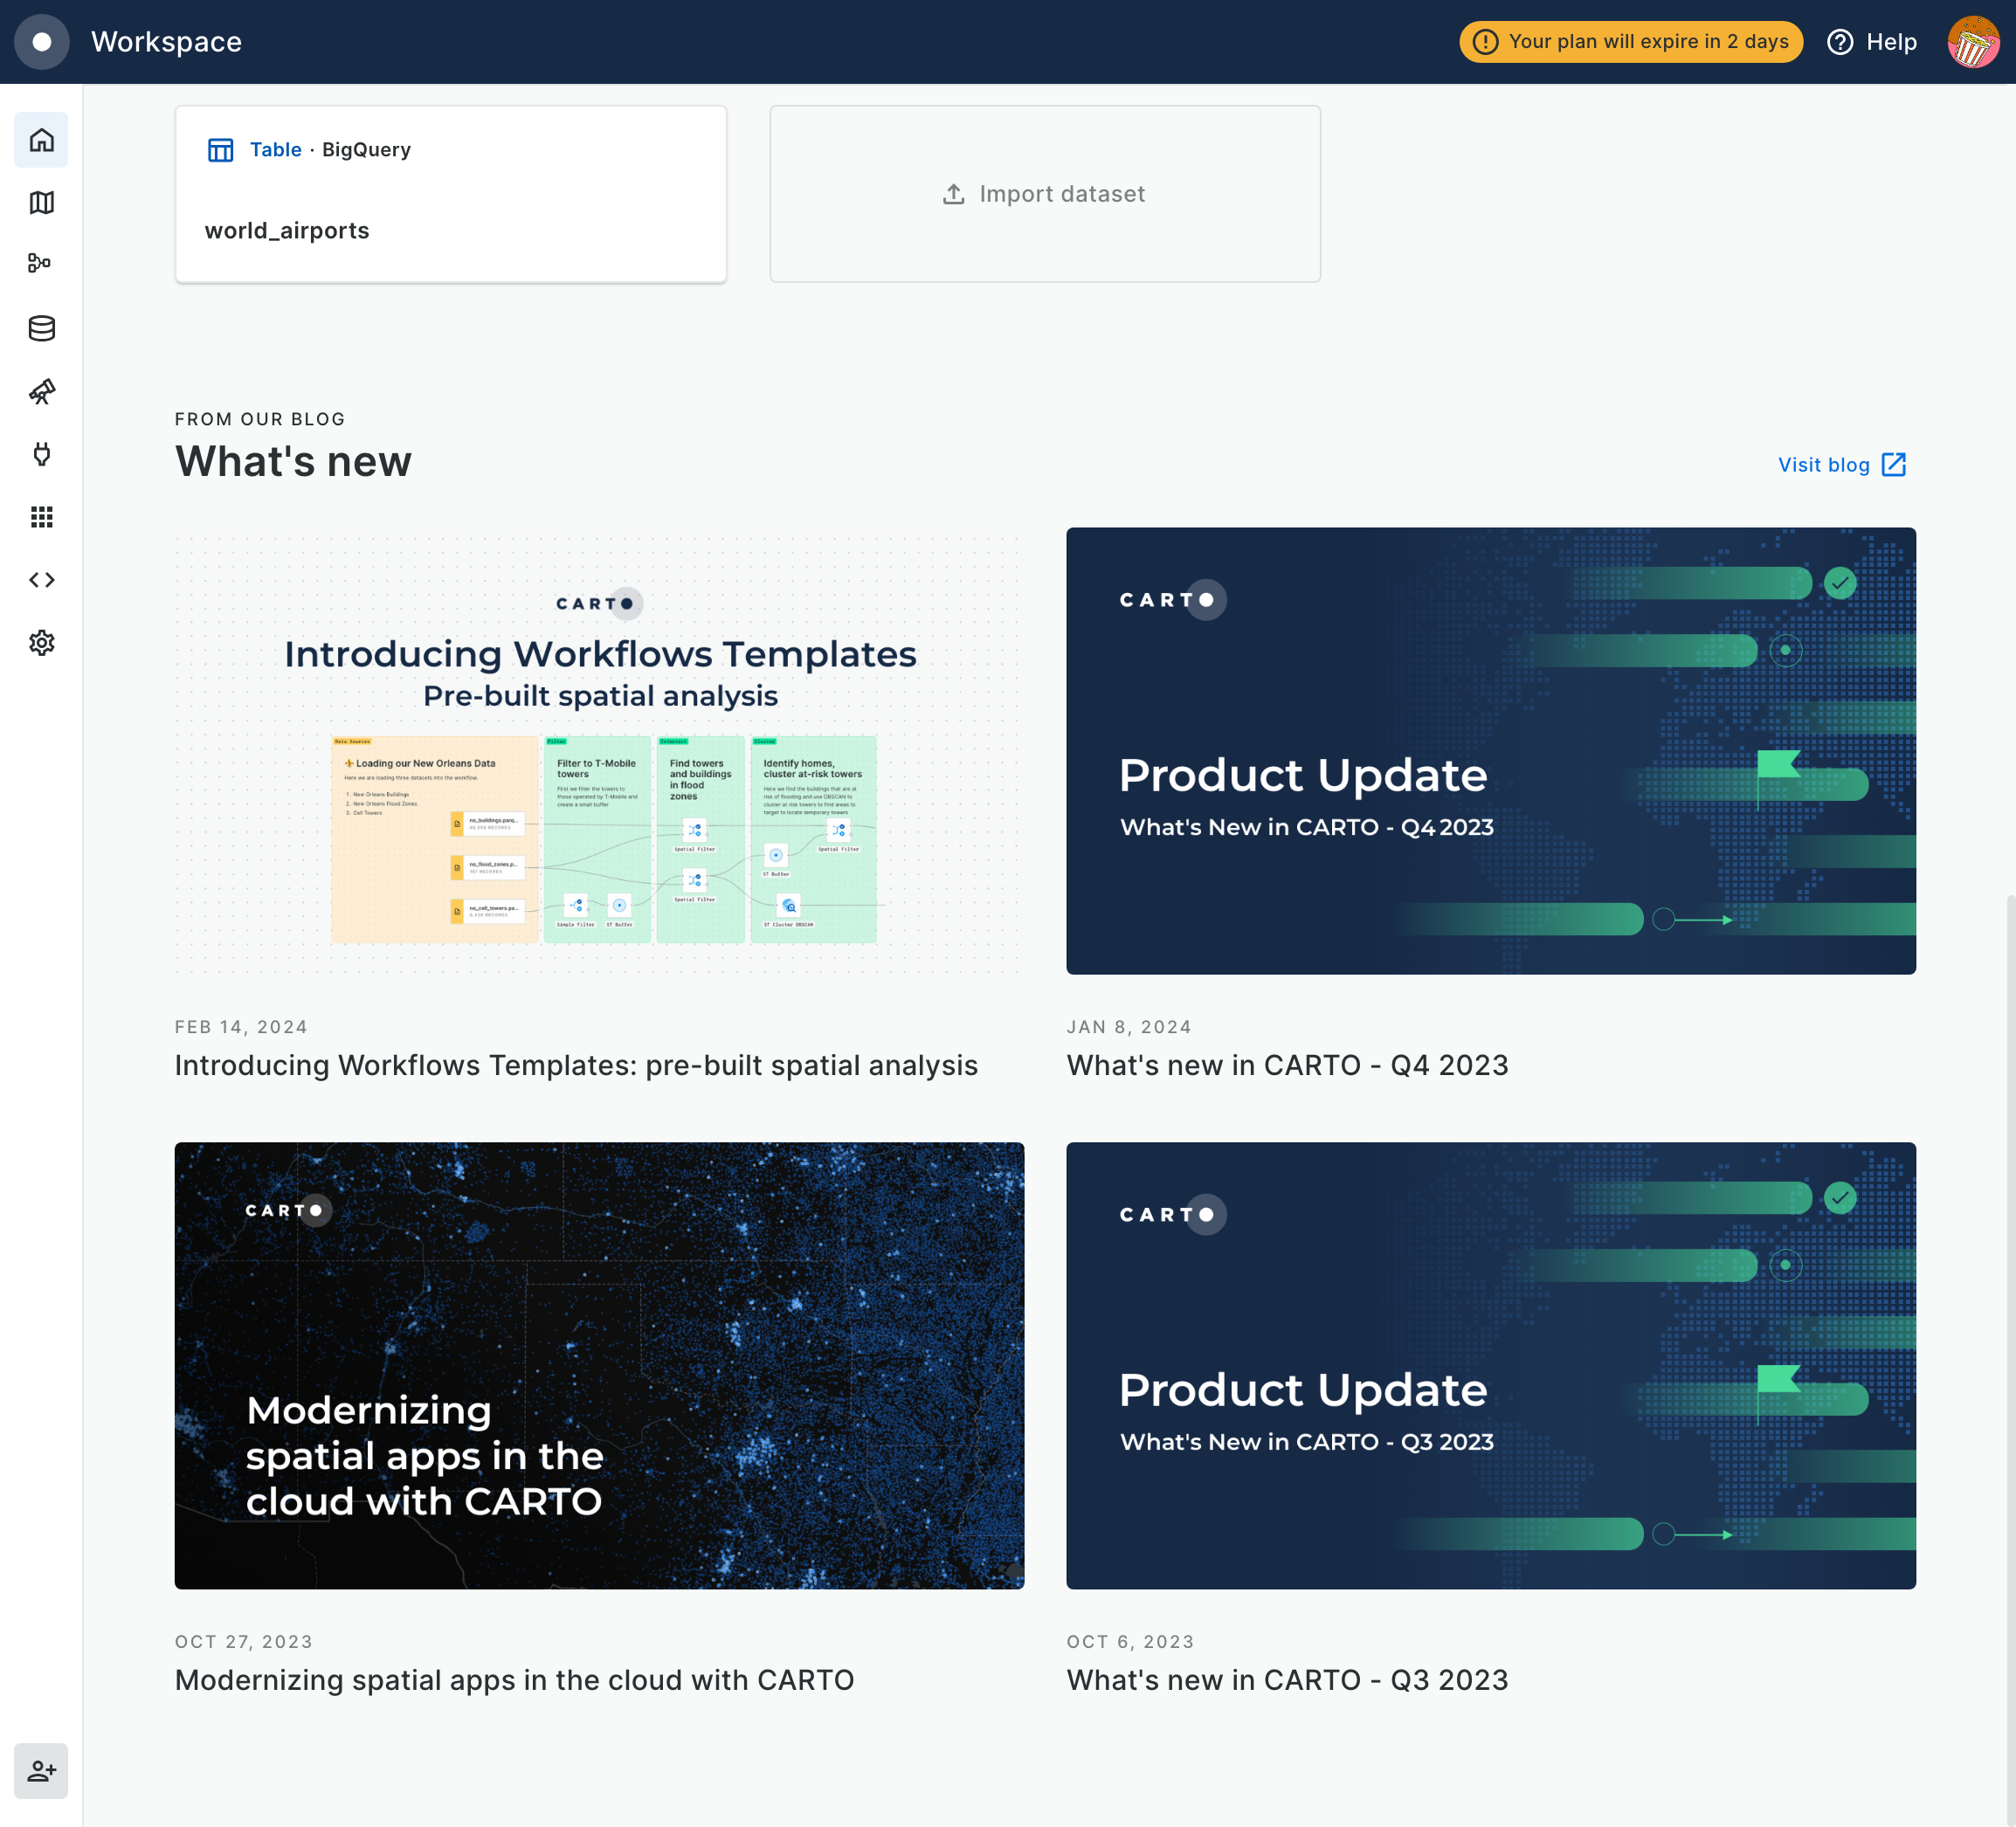Screen dimensions: 2016x1827
Task: Open 'What's new in CARTO - Q3 2023' title
Action: pyautogui.click(x=1287, y=1680)
